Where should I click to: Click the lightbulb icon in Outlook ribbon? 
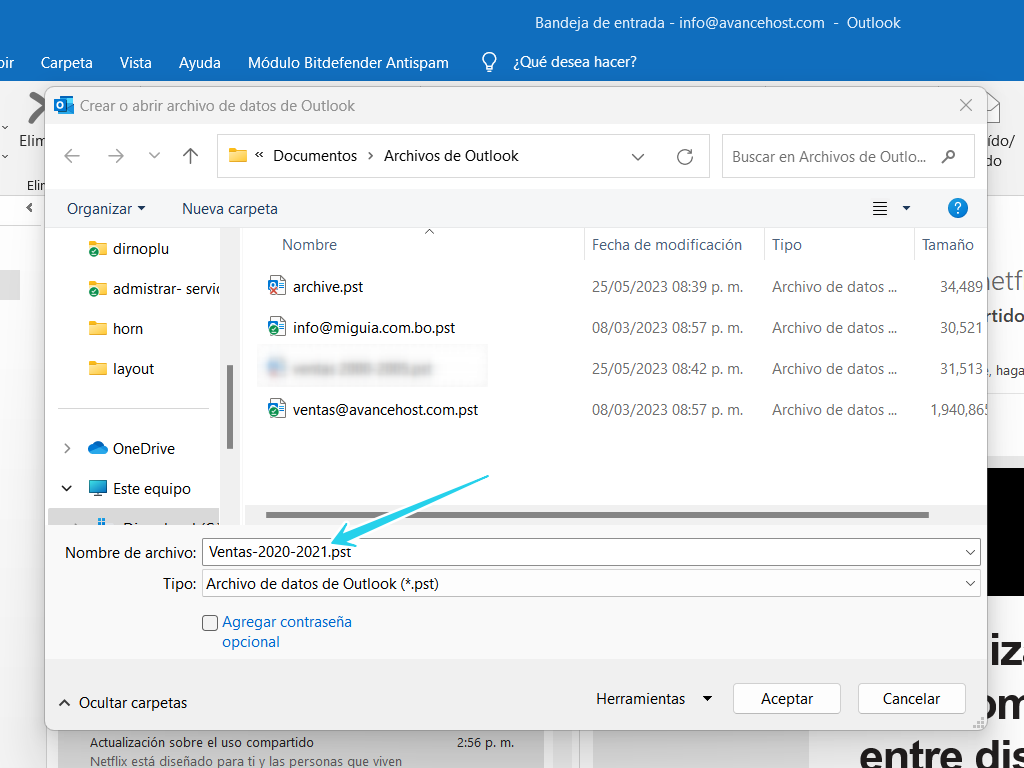pyautogui.click(x=489, y=62)
